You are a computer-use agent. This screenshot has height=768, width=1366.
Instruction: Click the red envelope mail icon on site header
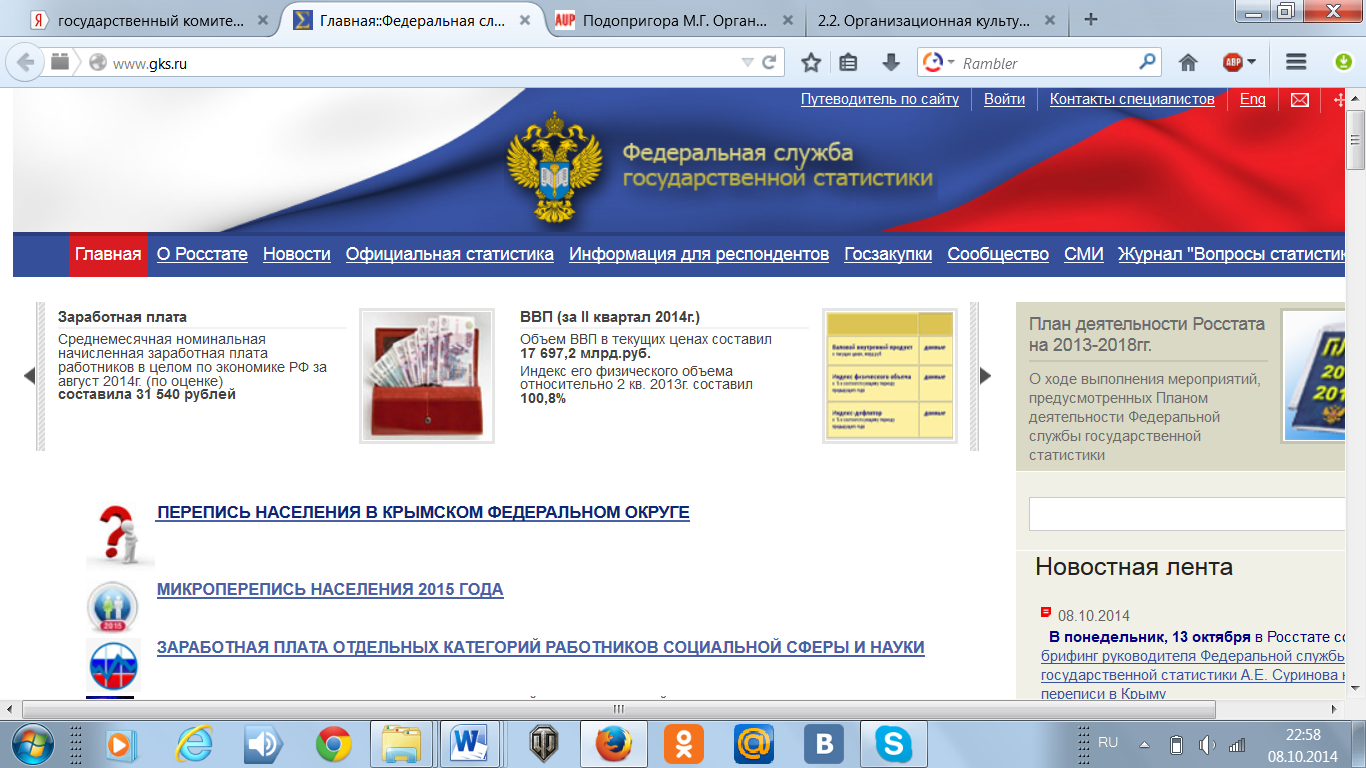pyautogui.click(x=1299, y=100)
